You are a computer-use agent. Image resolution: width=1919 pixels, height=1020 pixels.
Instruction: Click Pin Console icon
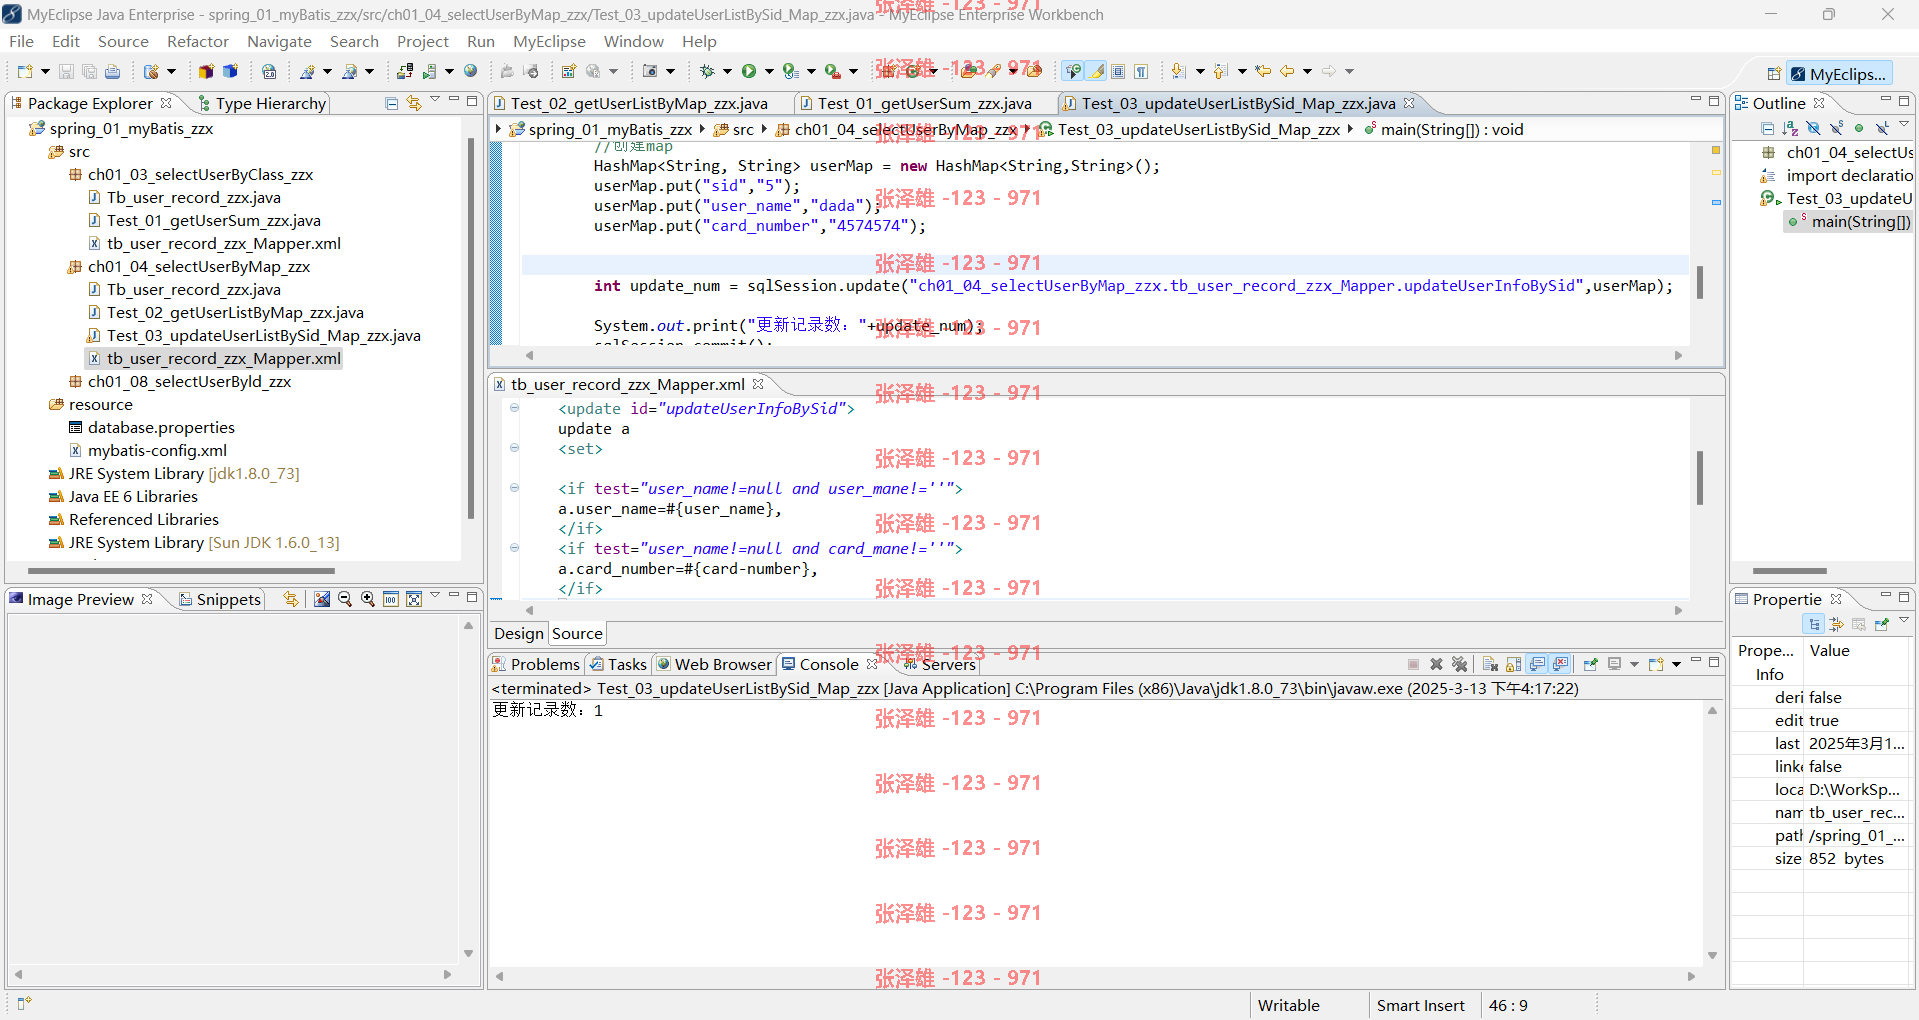point(1590,664)
